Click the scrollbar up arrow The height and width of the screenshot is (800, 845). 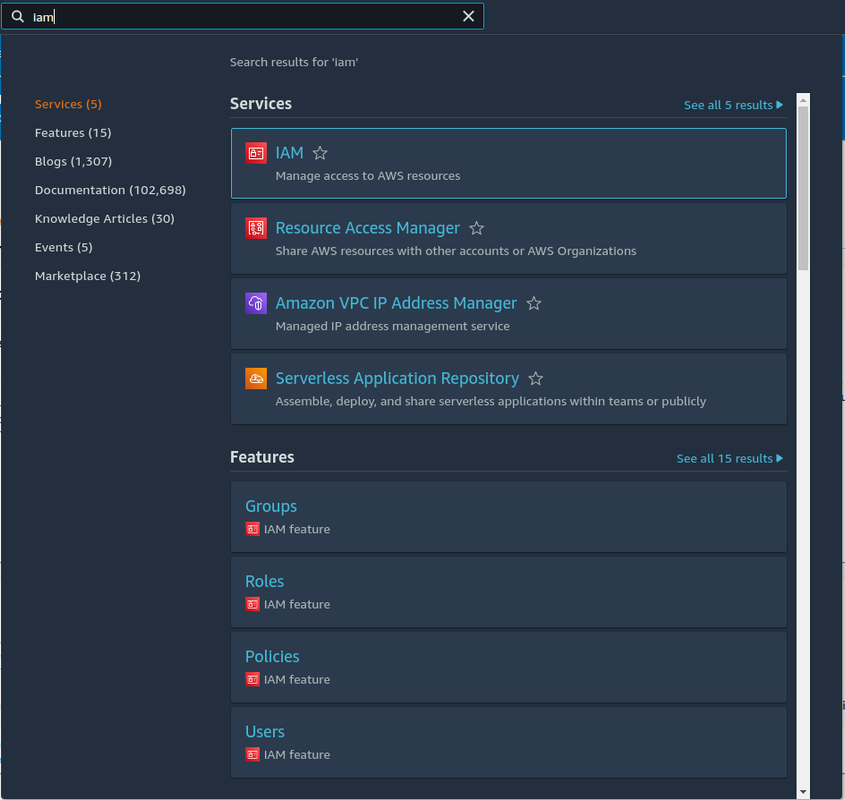coord(803,100)
